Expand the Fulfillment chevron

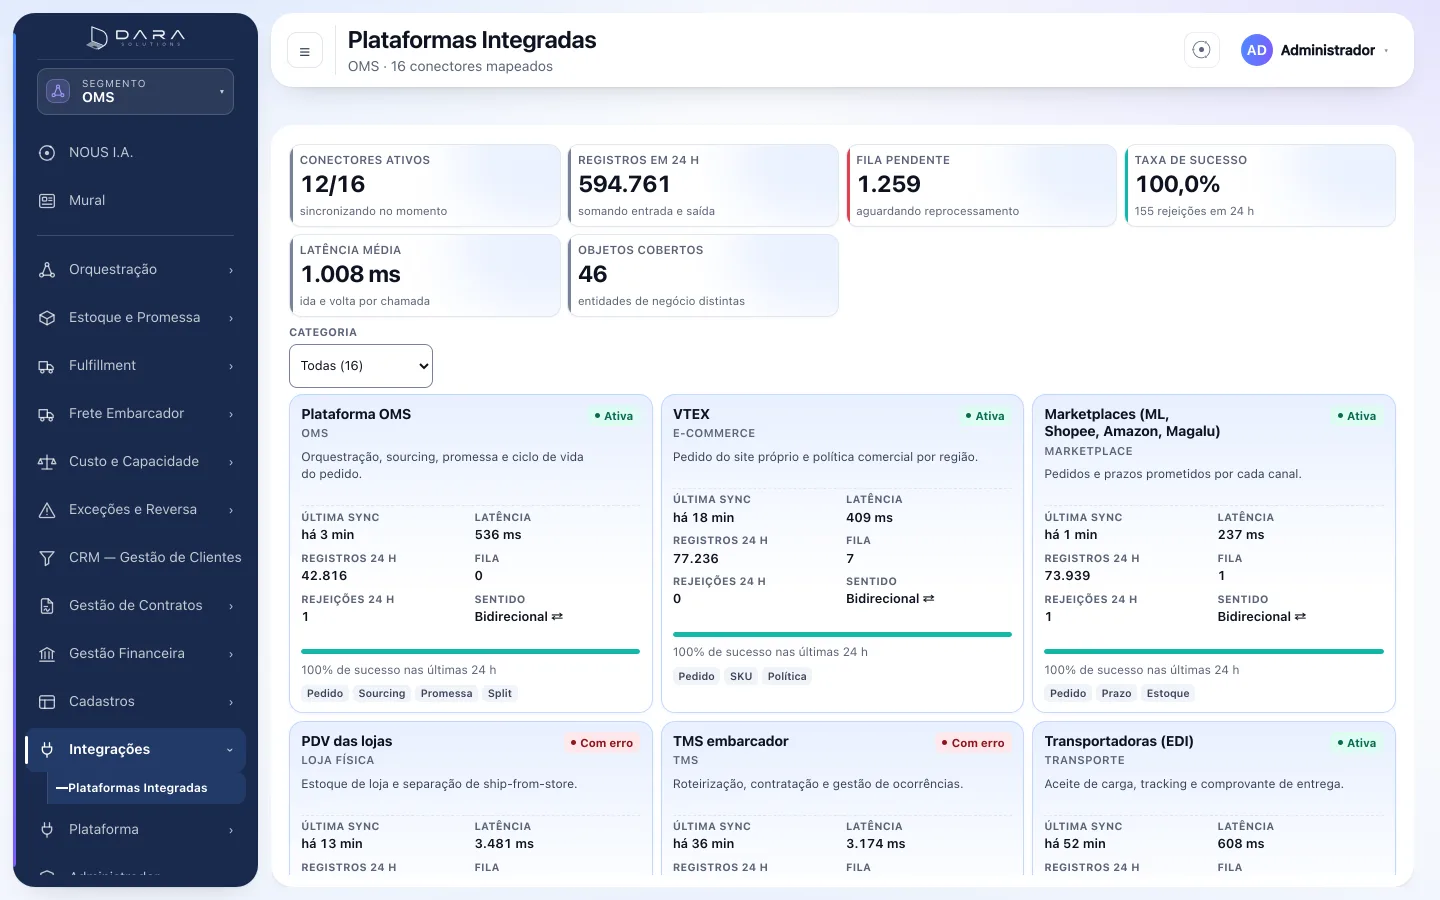tap(231, 366)
